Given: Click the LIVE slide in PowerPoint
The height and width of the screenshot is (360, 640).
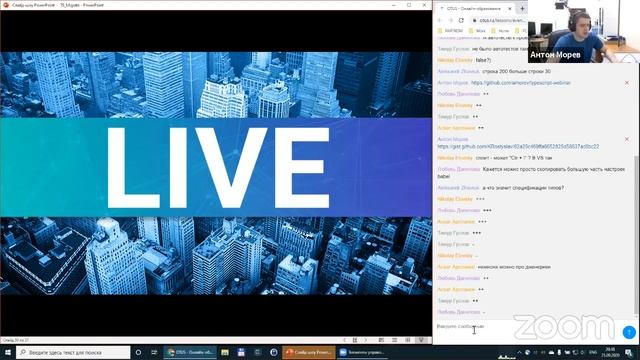Looking at the screenshot, I should (x=216, y=173).
